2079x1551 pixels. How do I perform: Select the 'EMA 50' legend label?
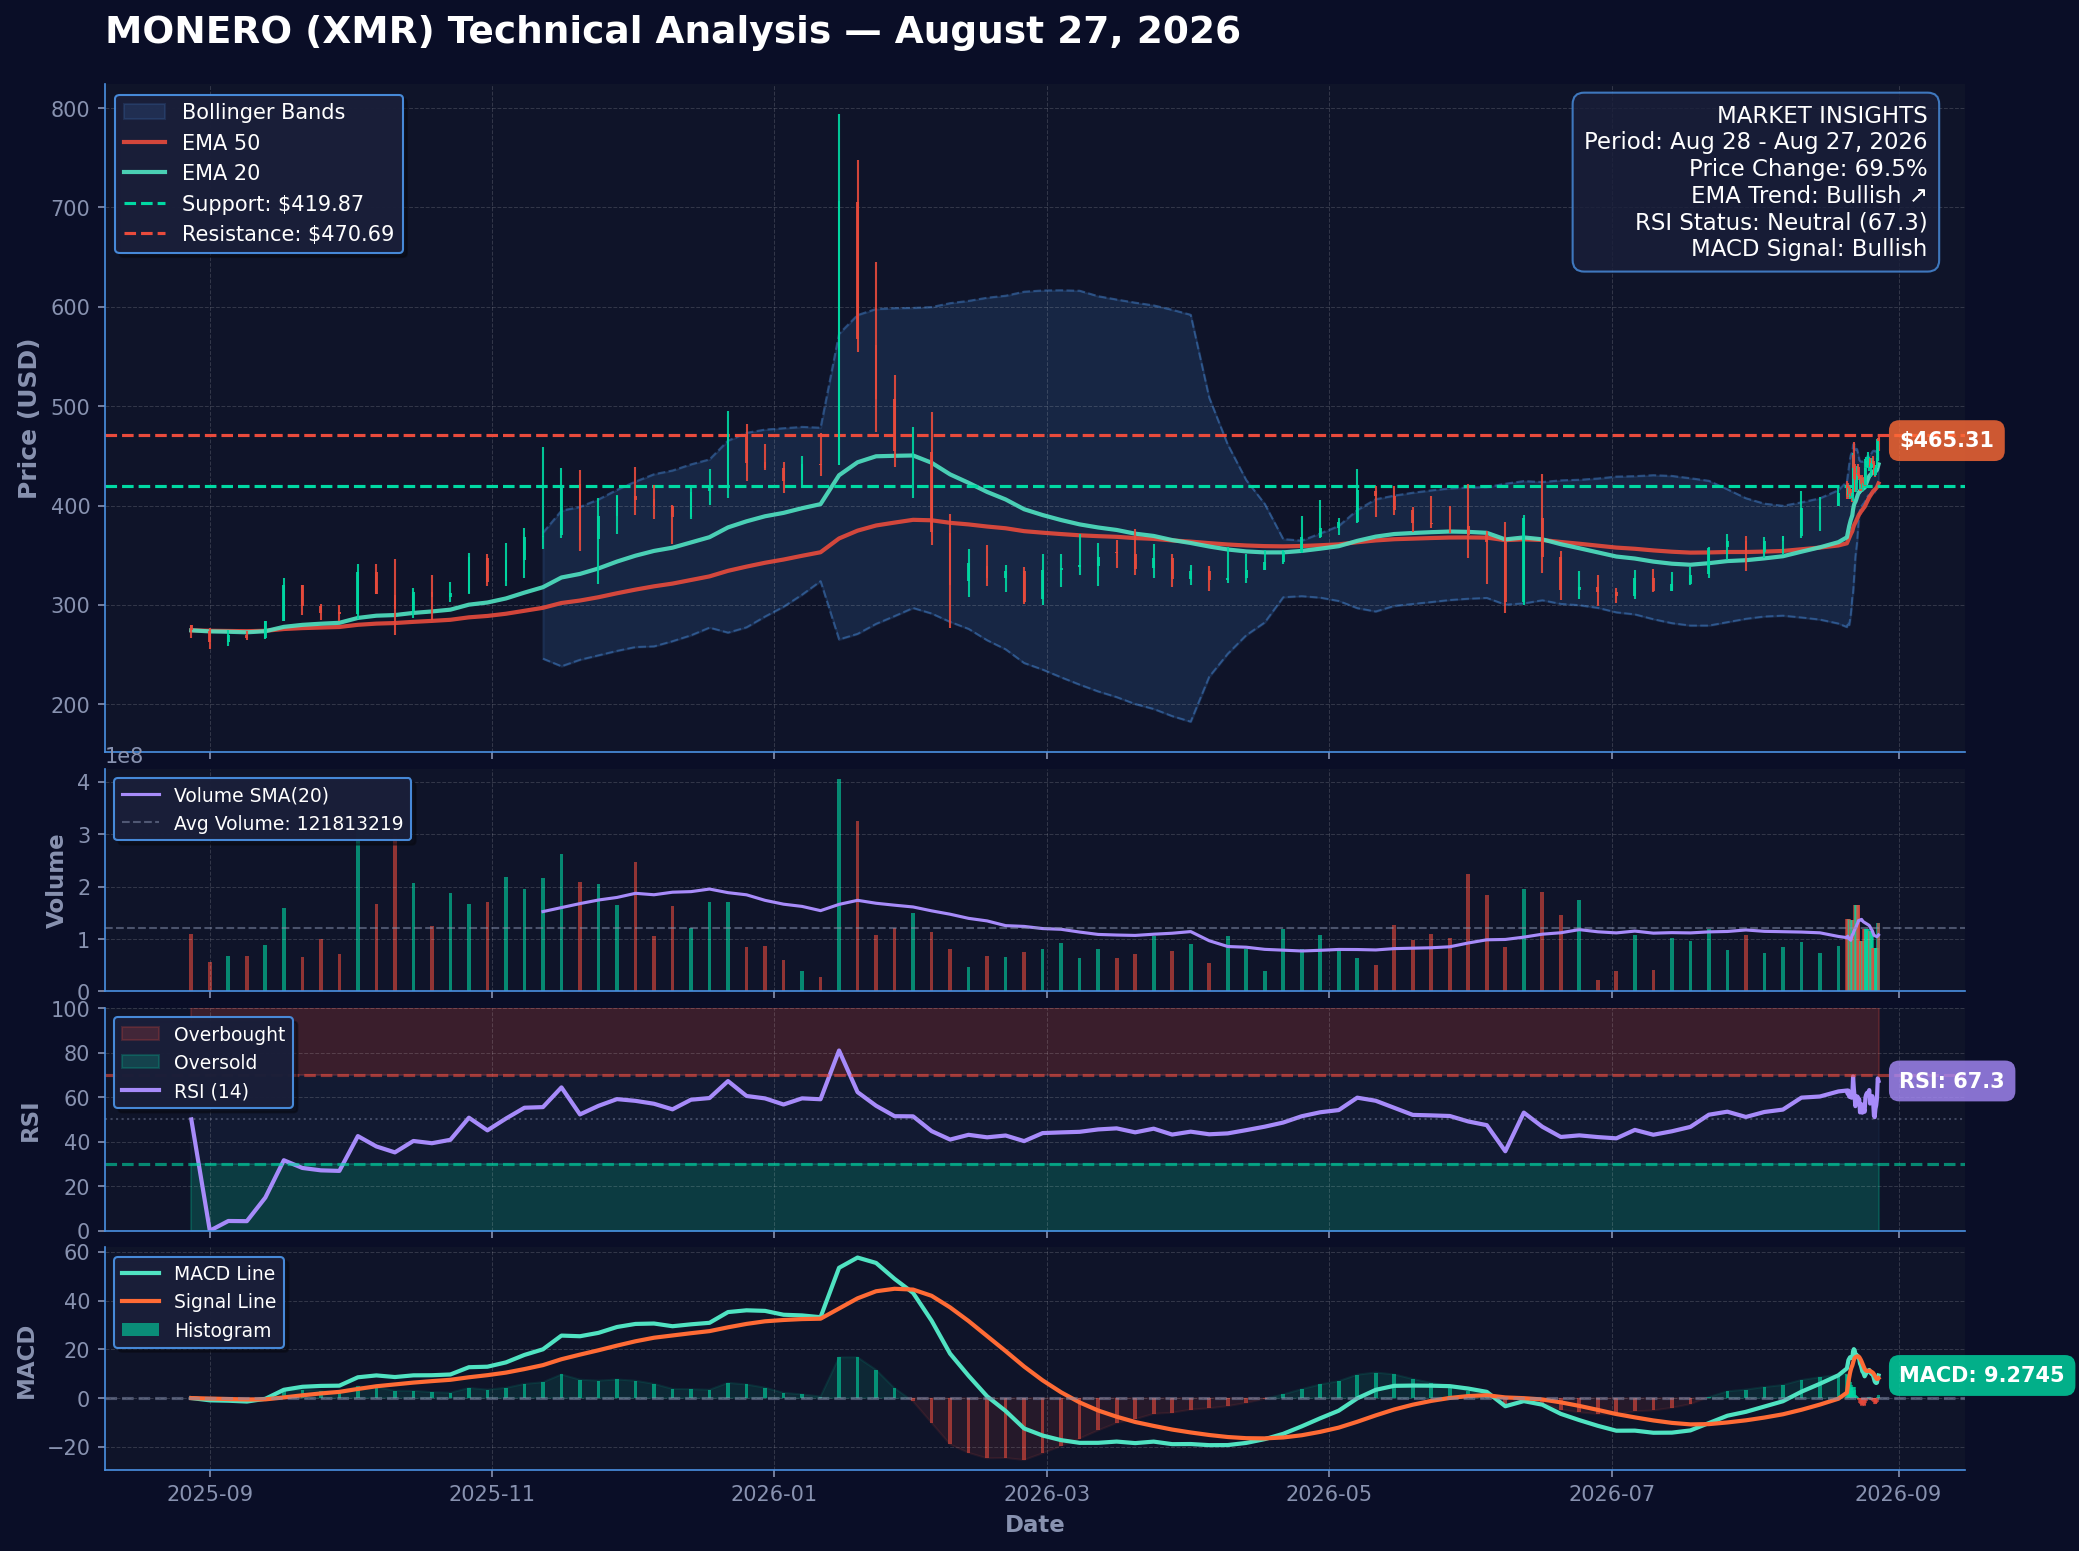[221, 143]
